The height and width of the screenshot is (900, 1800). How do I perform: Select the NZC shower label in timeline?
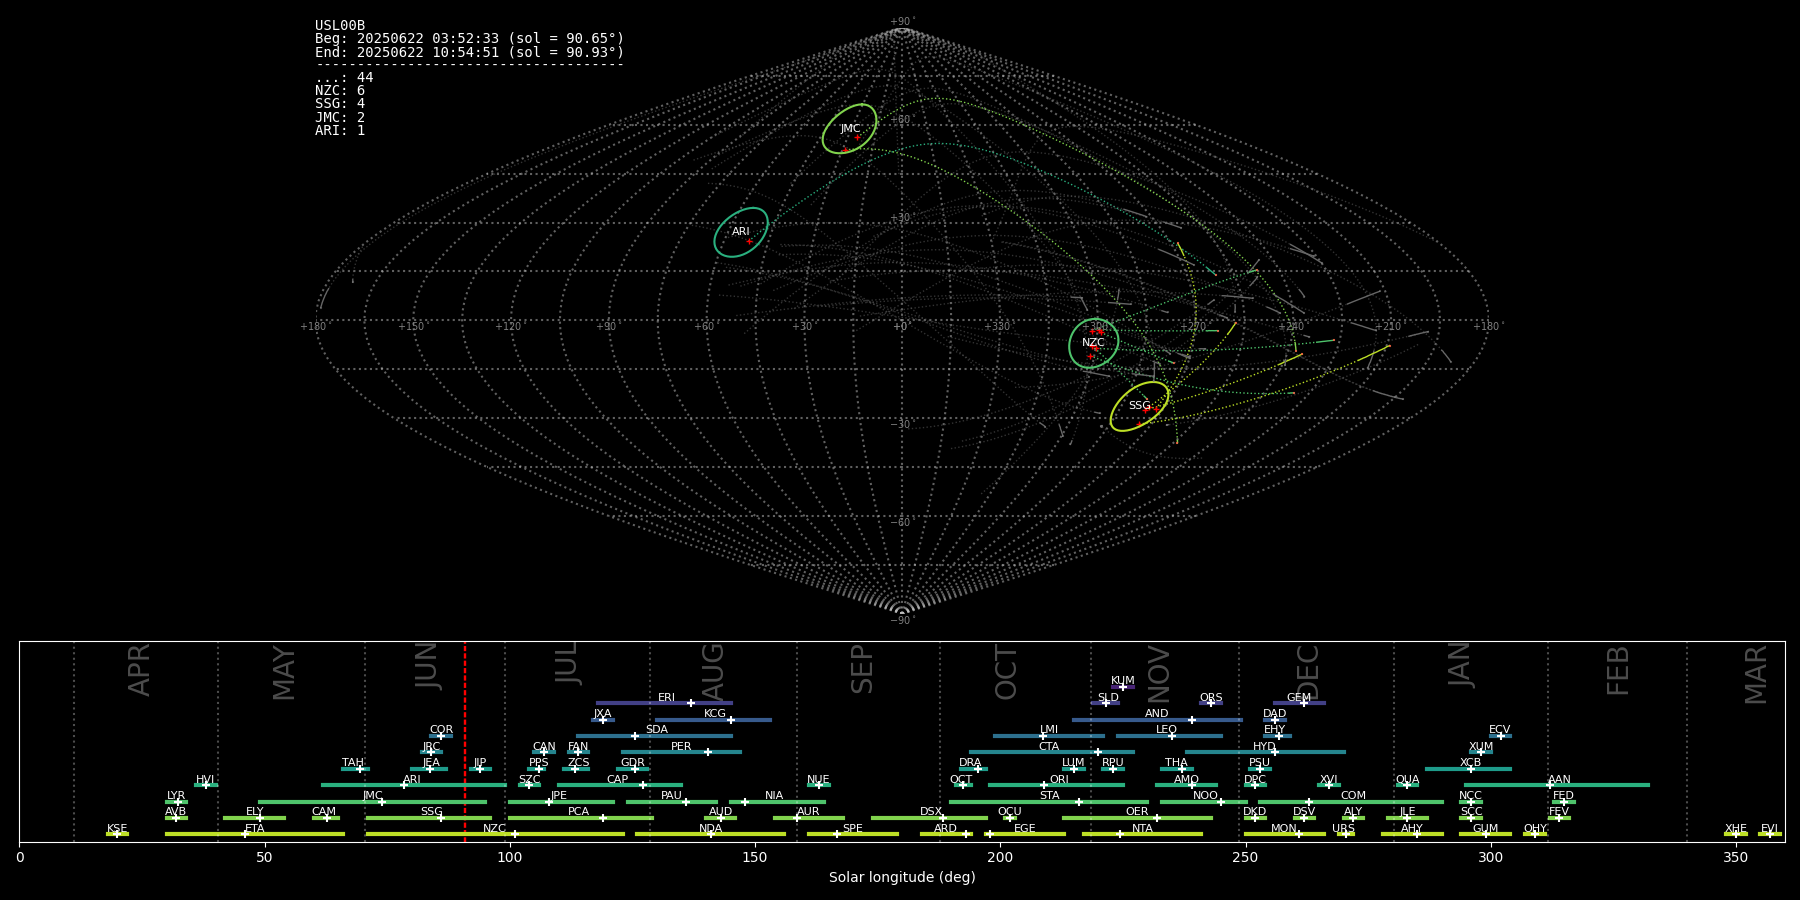tap(494, 829)
